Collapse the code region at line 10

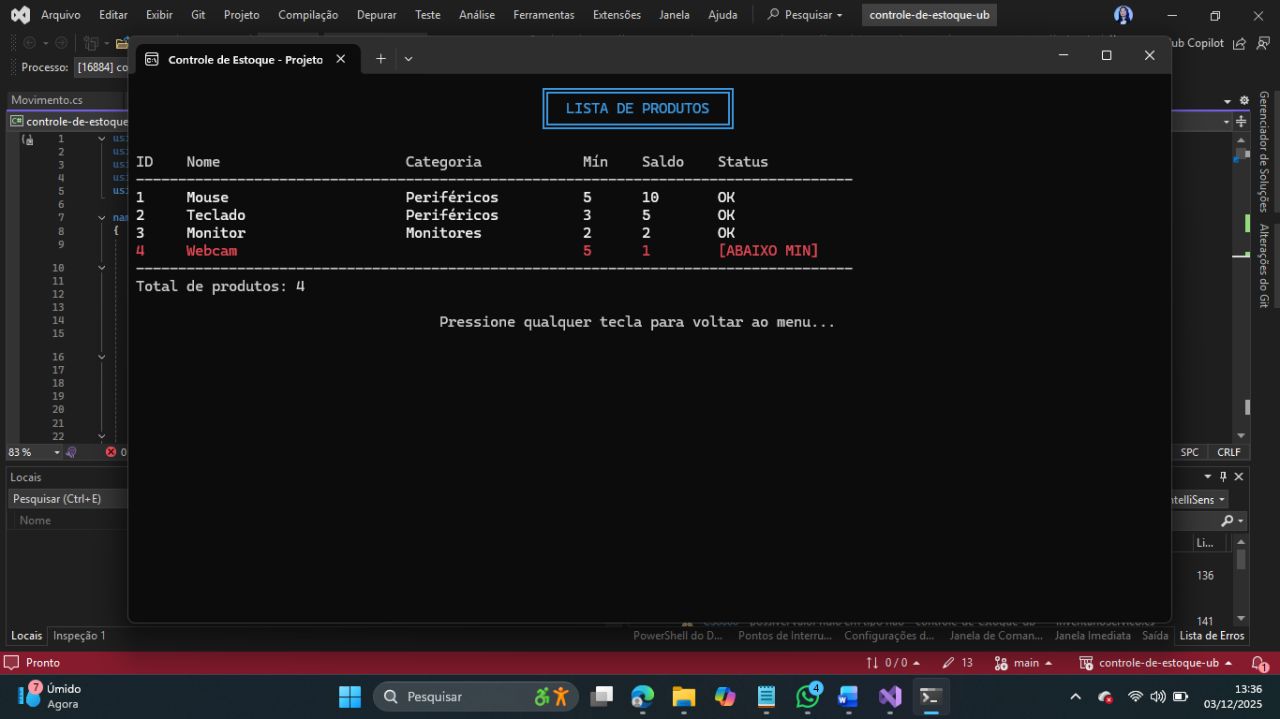(102, 268)
